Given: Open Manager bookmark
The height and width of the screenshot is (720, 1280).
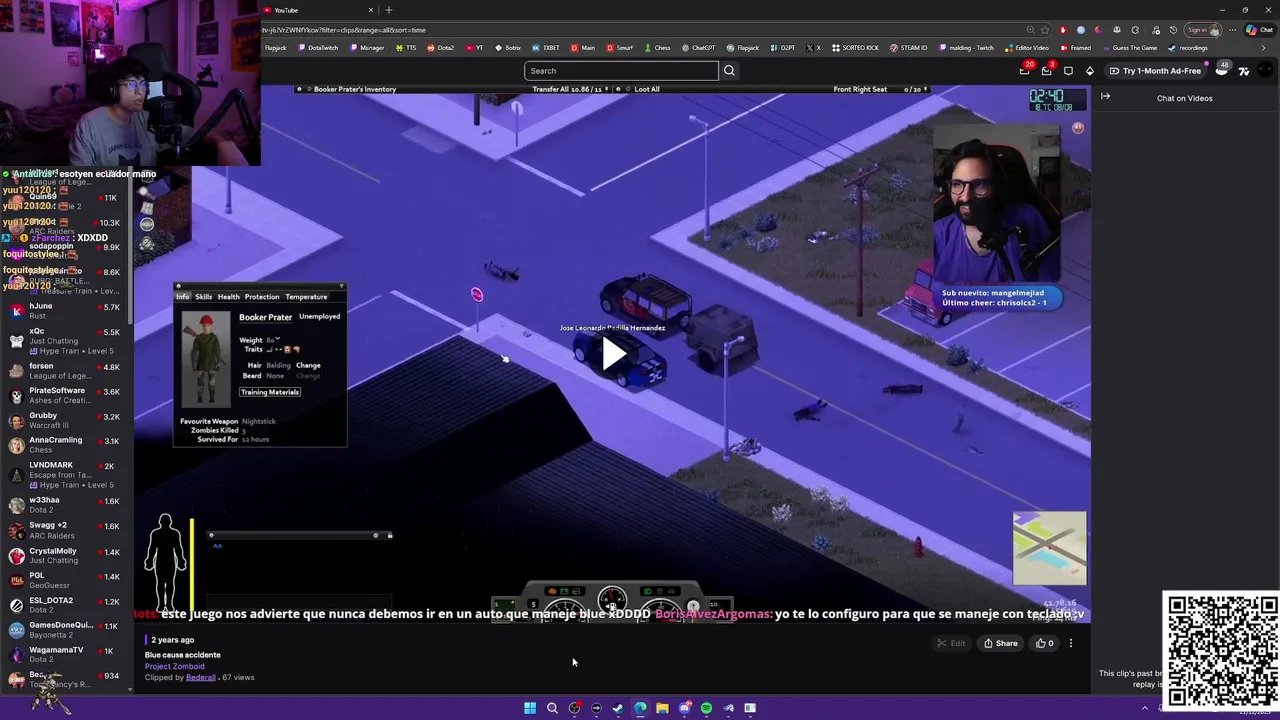Looking at the screenshot, I should [366, 48].
